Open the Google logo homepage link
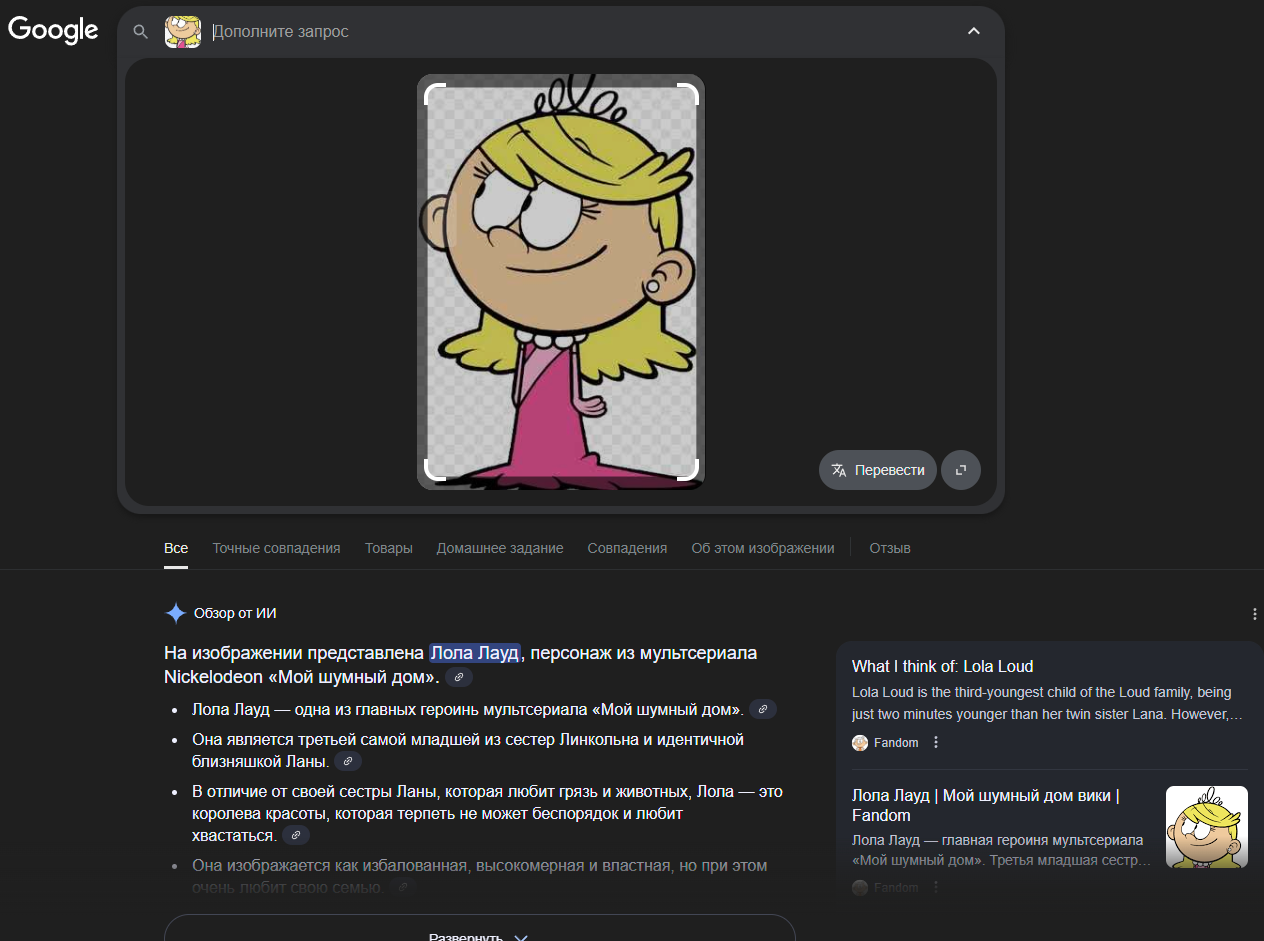The height and width of the screenshot is (941, 1264). click(x=53, y=30)
